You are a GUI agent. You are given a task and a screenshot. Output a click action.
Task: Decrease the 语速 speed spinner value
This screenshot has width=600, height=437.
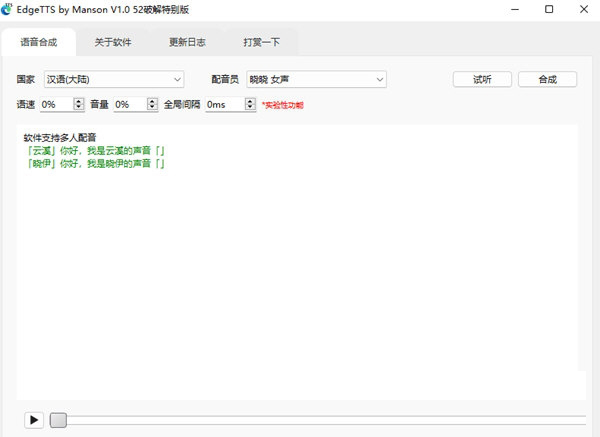[79, 107]
